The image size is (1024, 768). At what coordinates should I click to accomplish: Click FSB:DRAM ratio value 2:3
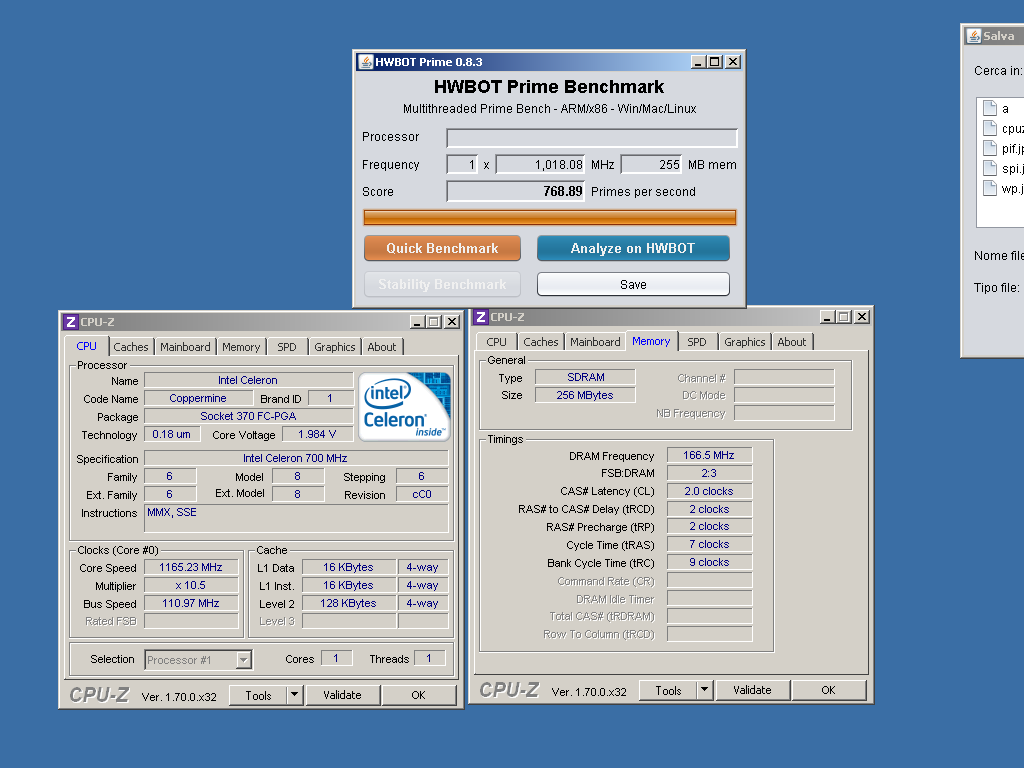[709, 473]
